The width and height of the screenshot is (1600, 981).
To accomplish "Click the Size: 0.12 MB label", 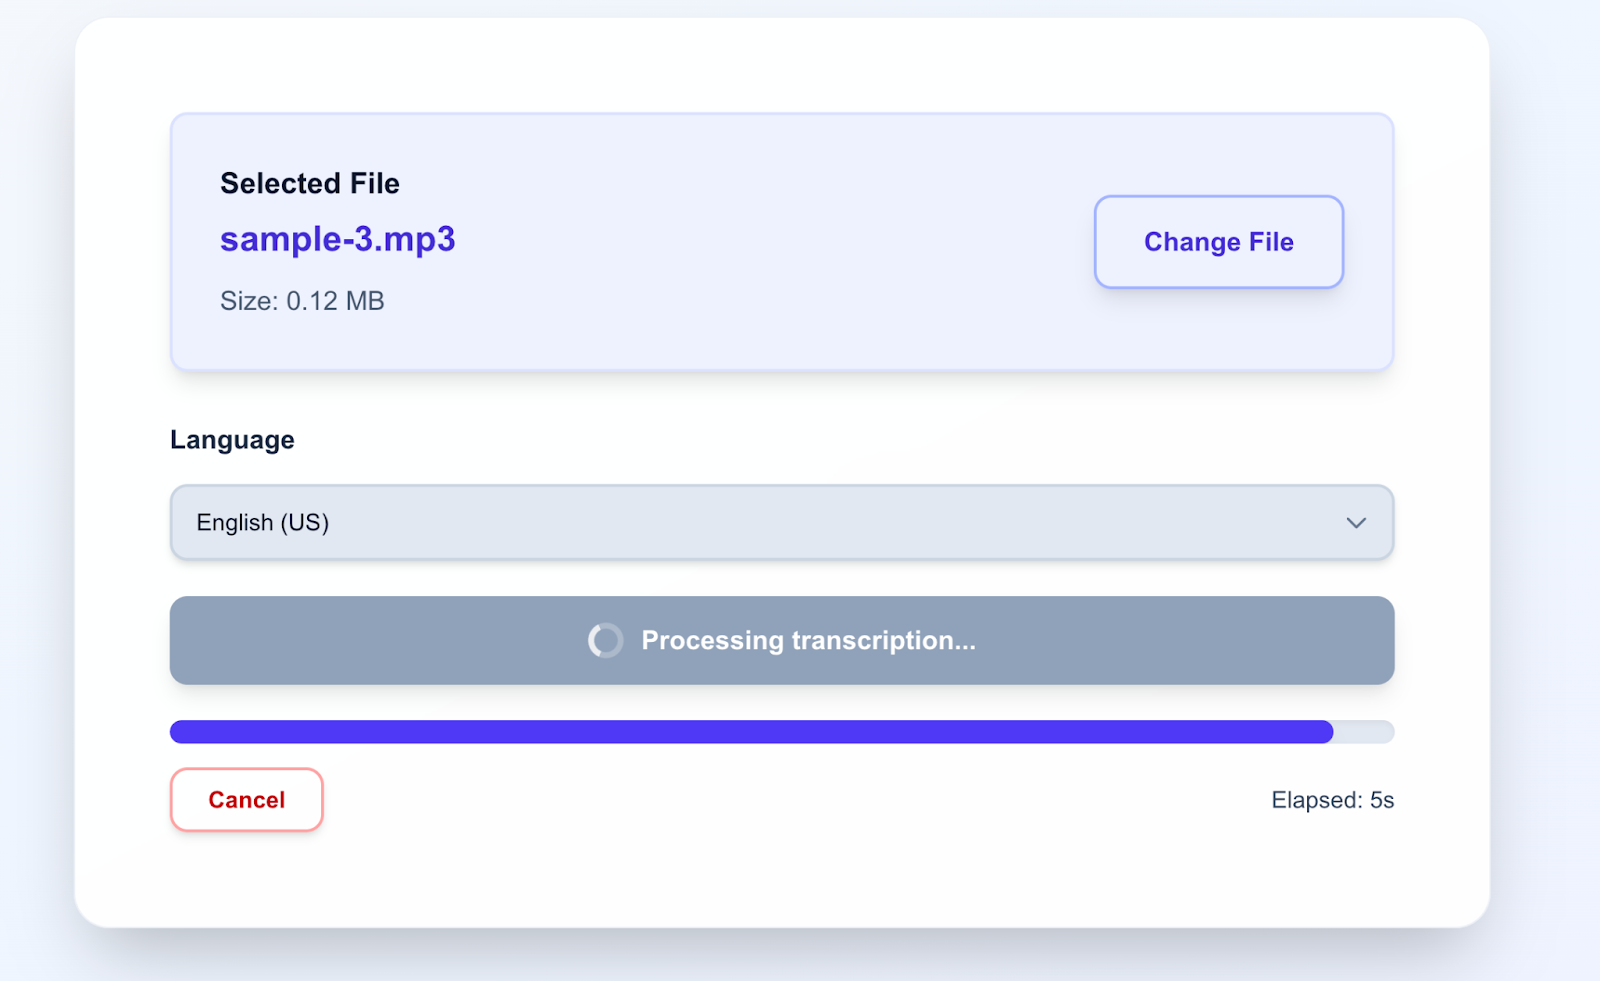I will click(302, 301).
